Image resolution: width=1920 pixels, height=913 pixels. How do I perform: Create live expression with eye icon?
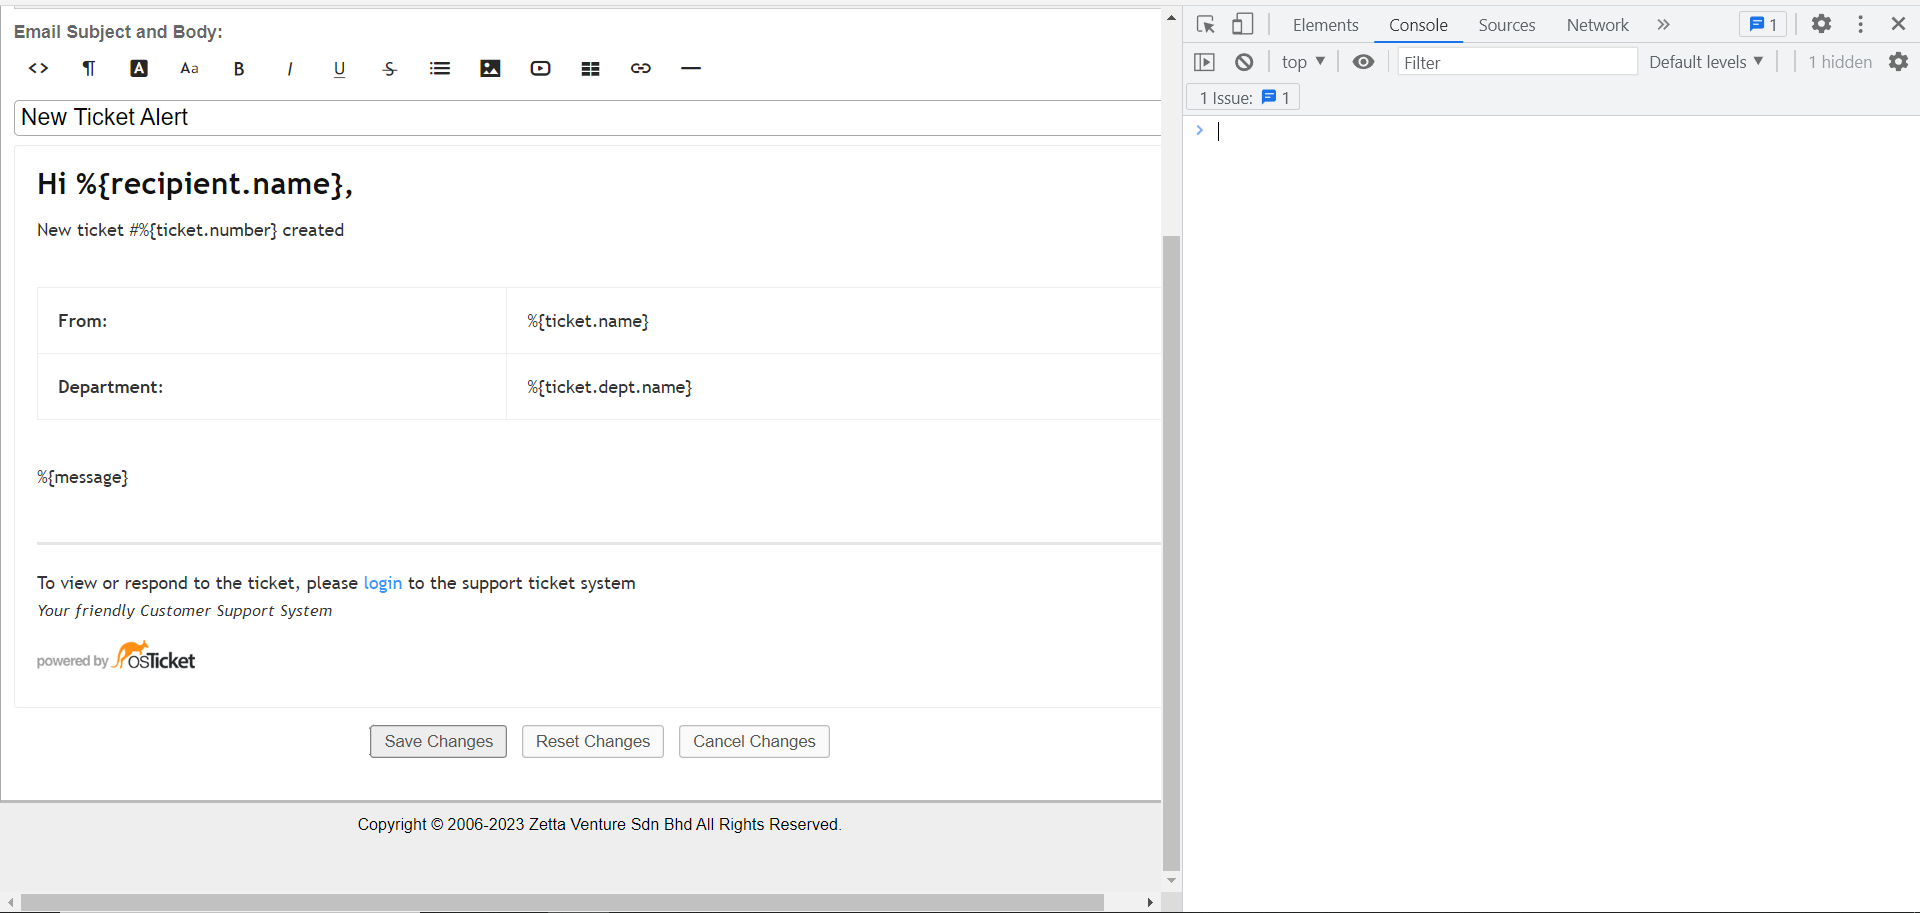(x=1363, y=62)
